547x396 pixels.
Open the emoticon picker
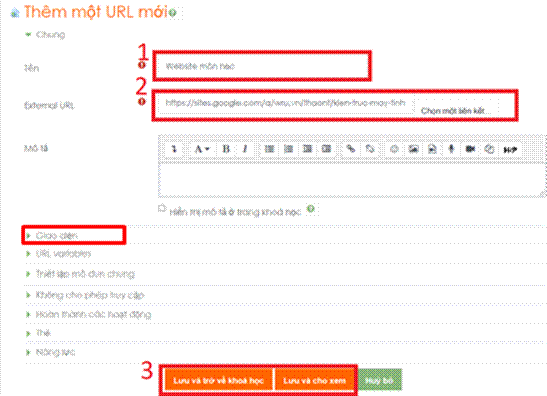point(394,149)
